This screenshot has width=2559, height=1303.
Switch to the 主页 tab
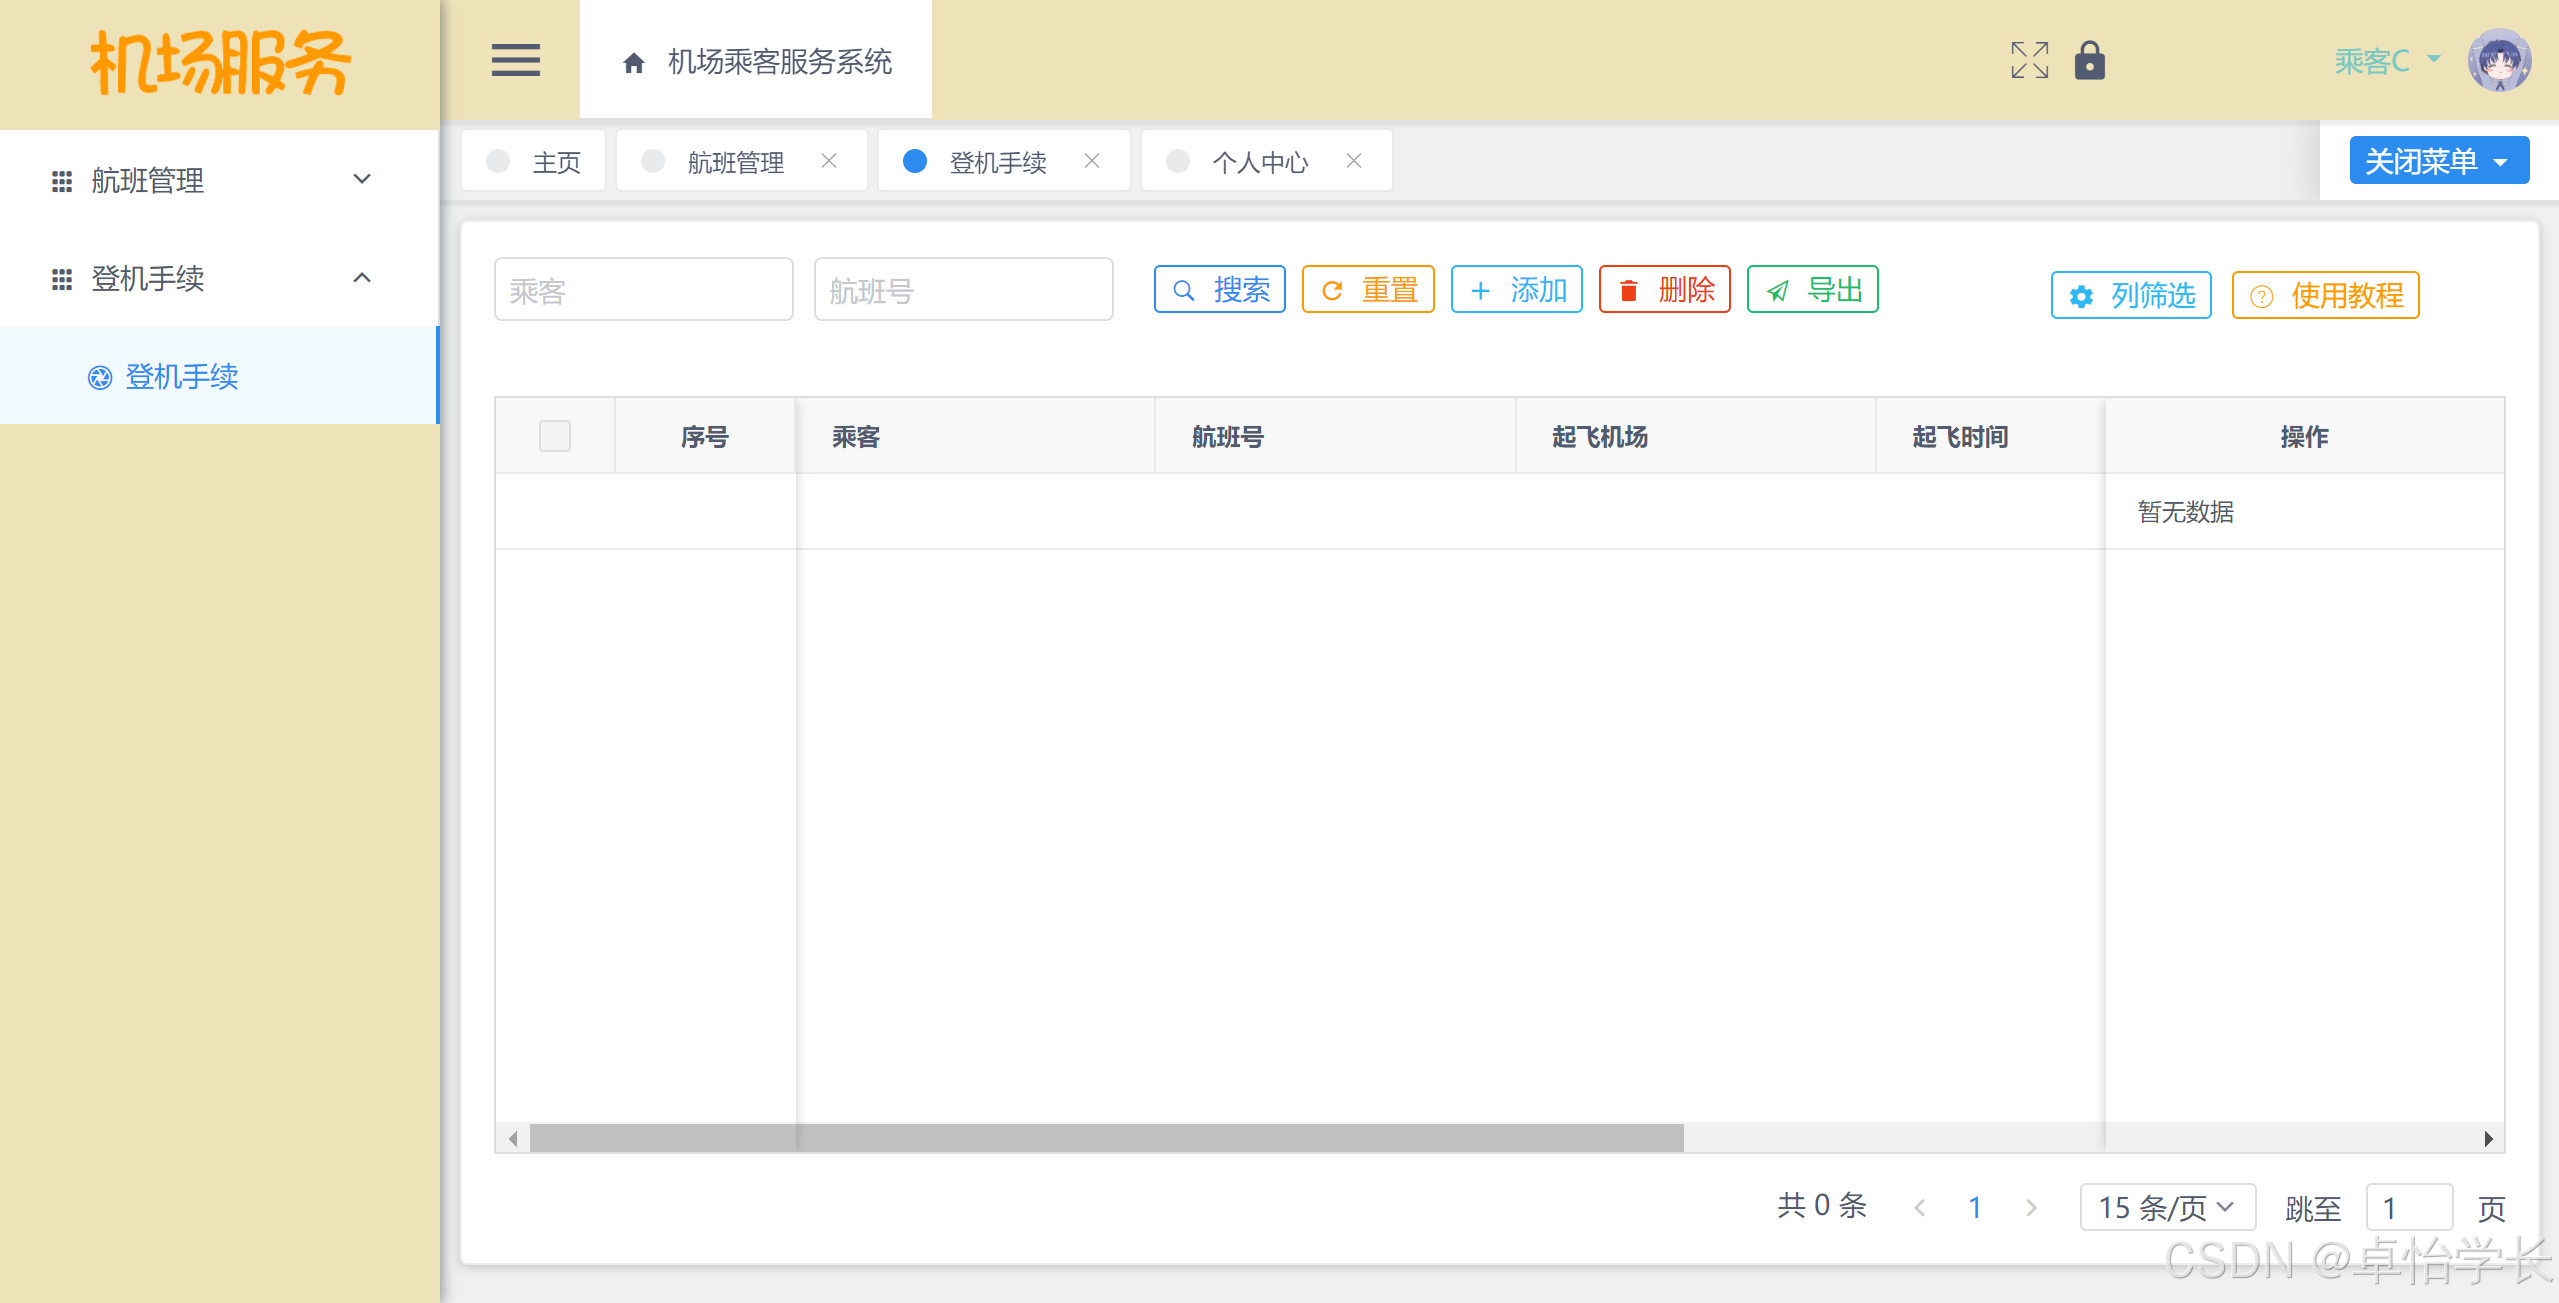point(533,161)
